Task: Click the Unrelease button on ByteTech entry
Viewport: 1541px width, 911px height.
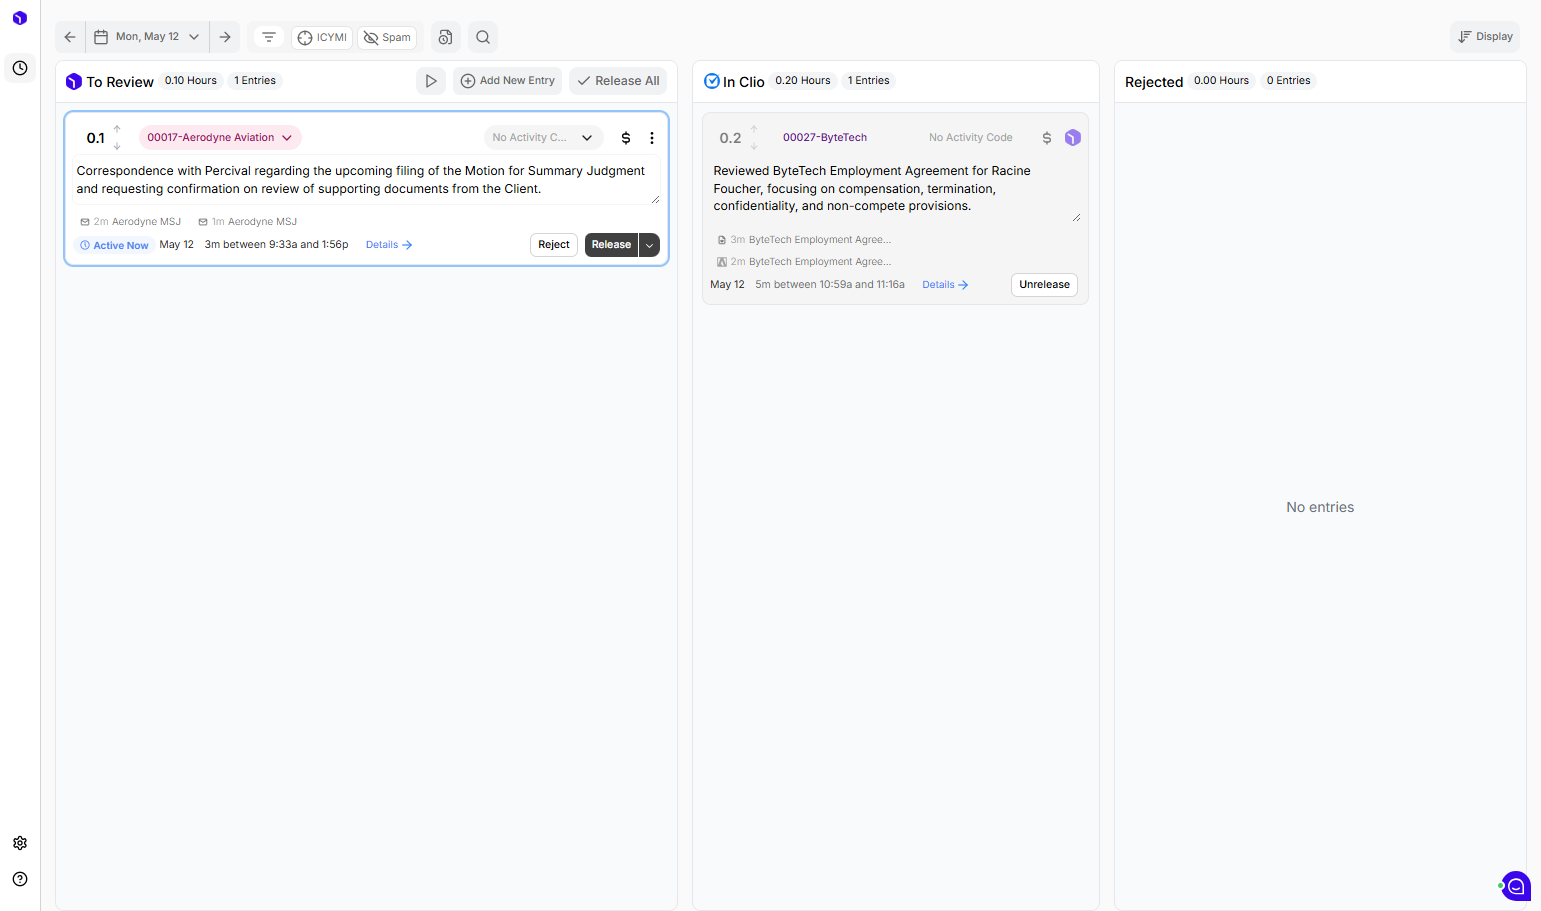Action: click(1044, 285)
